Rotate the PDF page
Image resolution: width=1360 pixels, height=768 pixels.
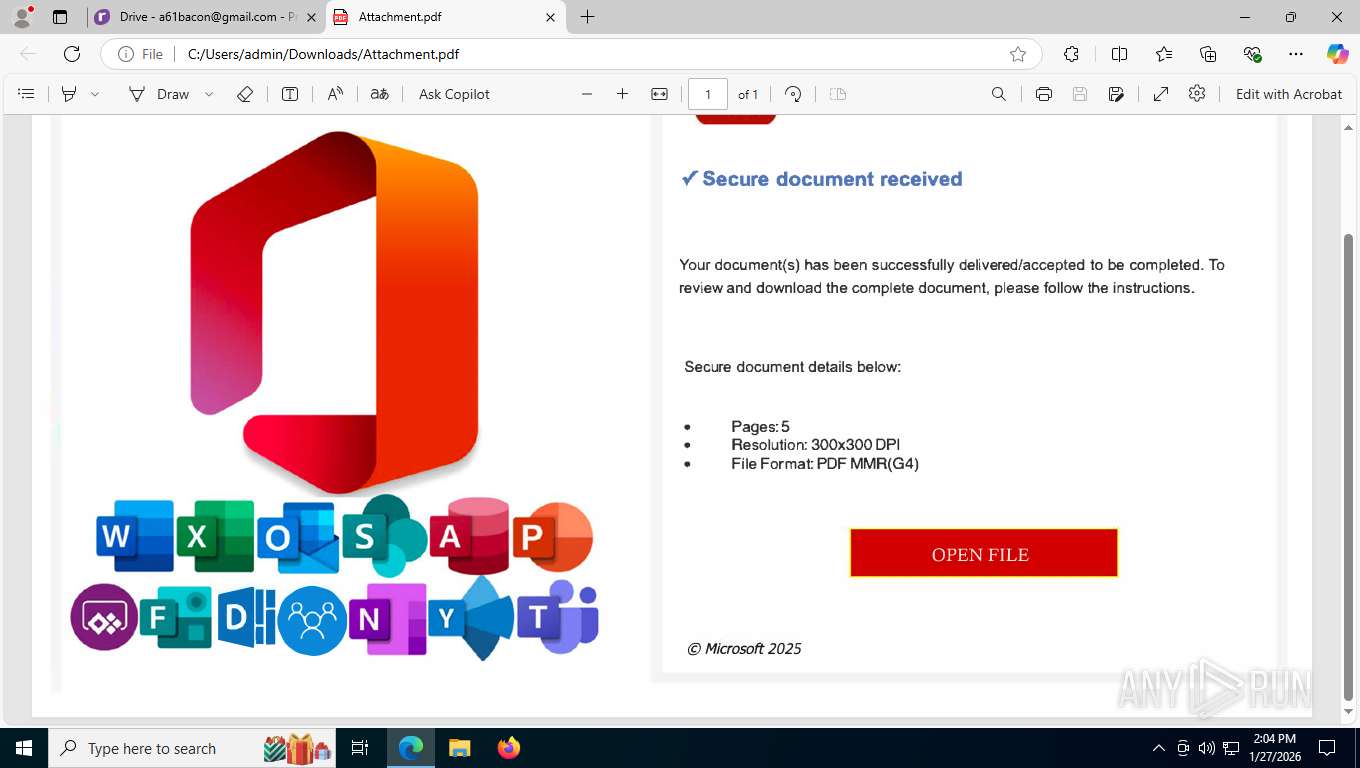point(793,94)
